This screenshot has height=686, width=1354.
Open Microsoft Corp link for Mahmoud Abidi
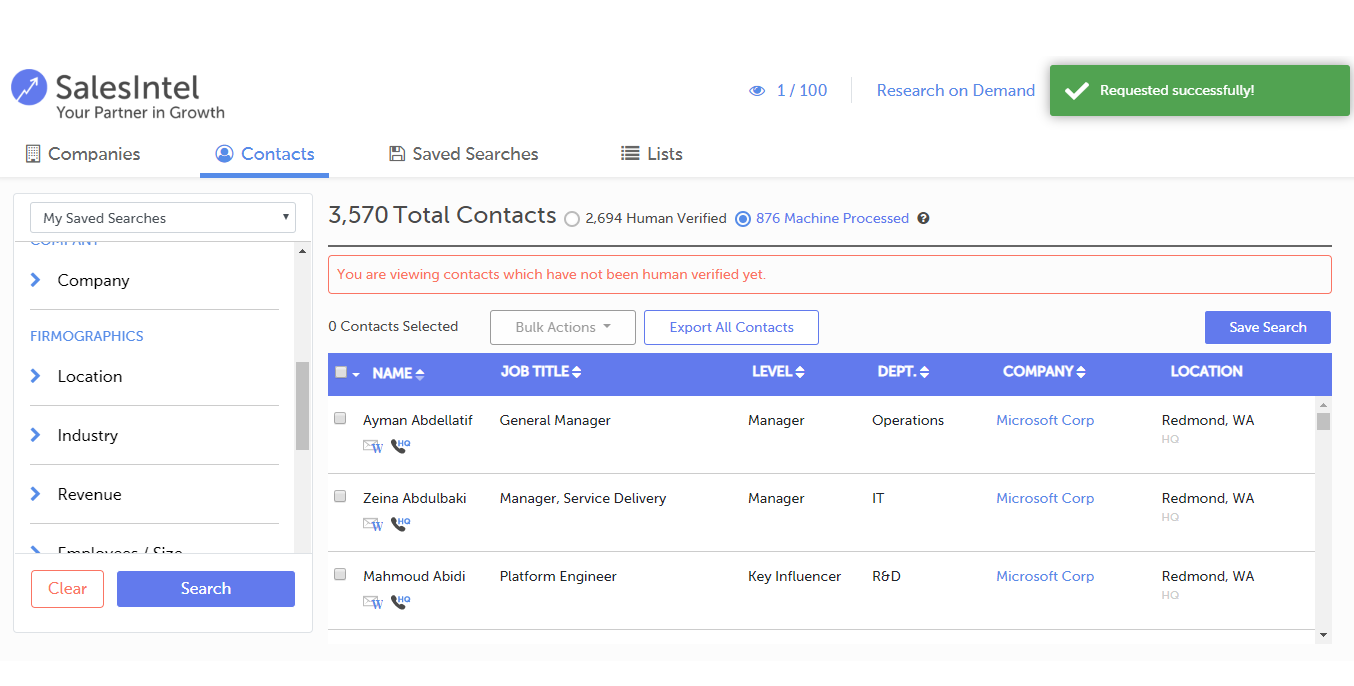click(x=1045, y=577)
